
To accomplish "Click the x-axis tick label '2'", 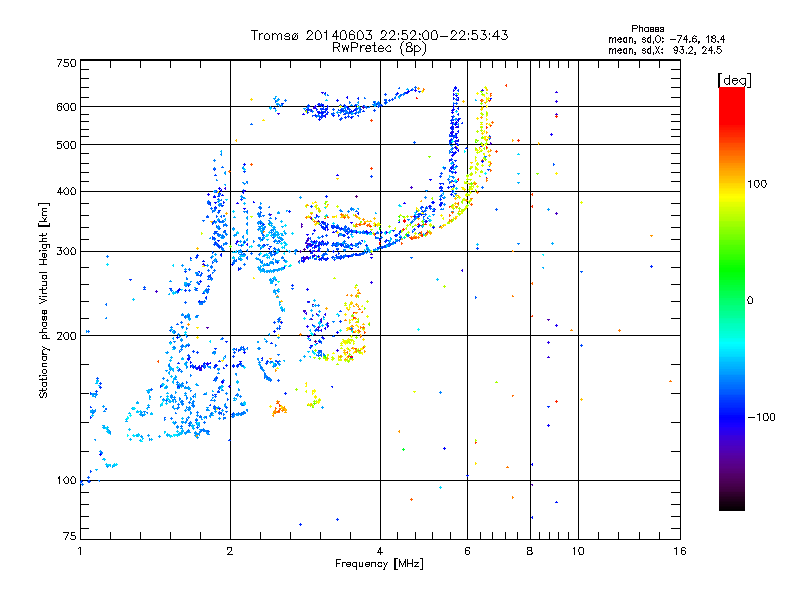I will tap(230, 551).
